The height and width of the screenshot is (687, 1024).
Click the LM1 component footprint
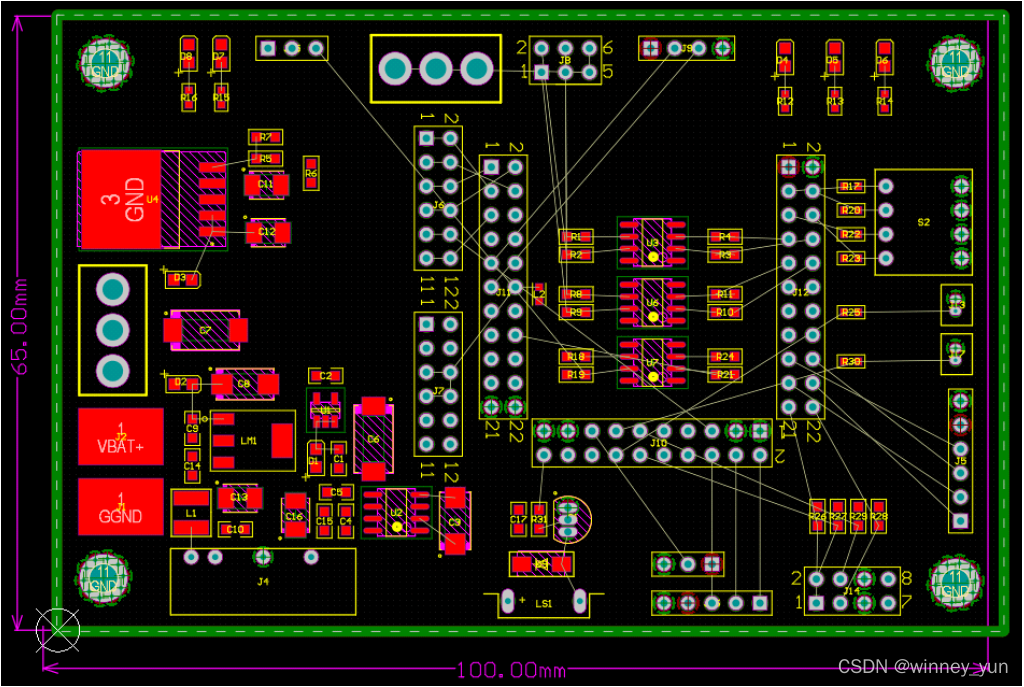253,441
